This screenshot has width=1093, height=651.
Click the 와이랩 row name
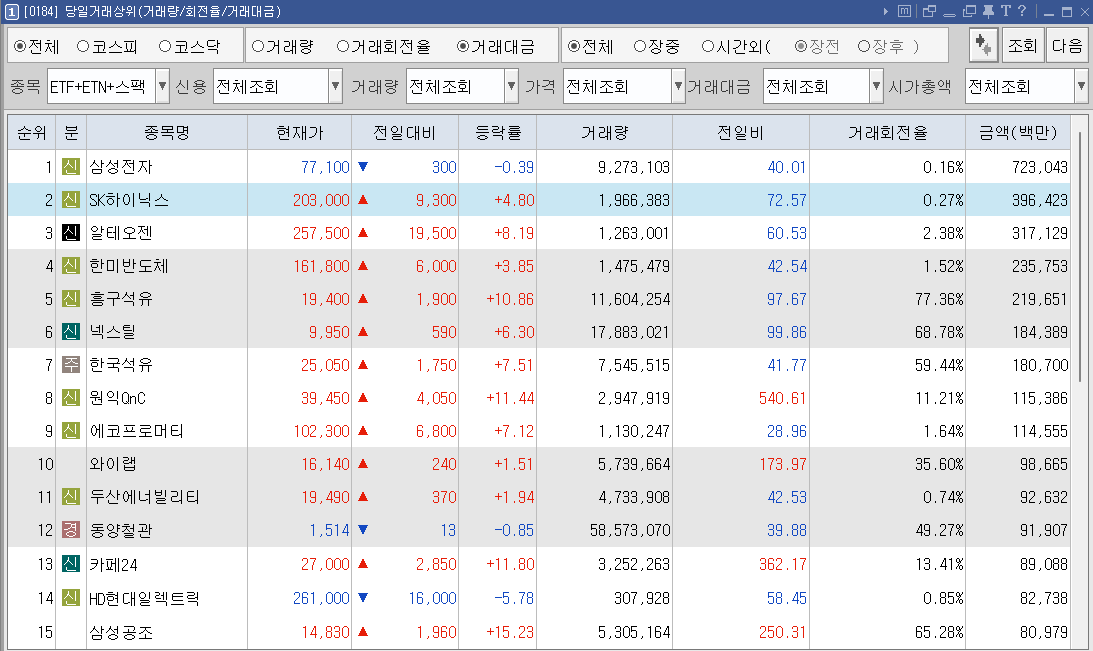click(113, 464)
